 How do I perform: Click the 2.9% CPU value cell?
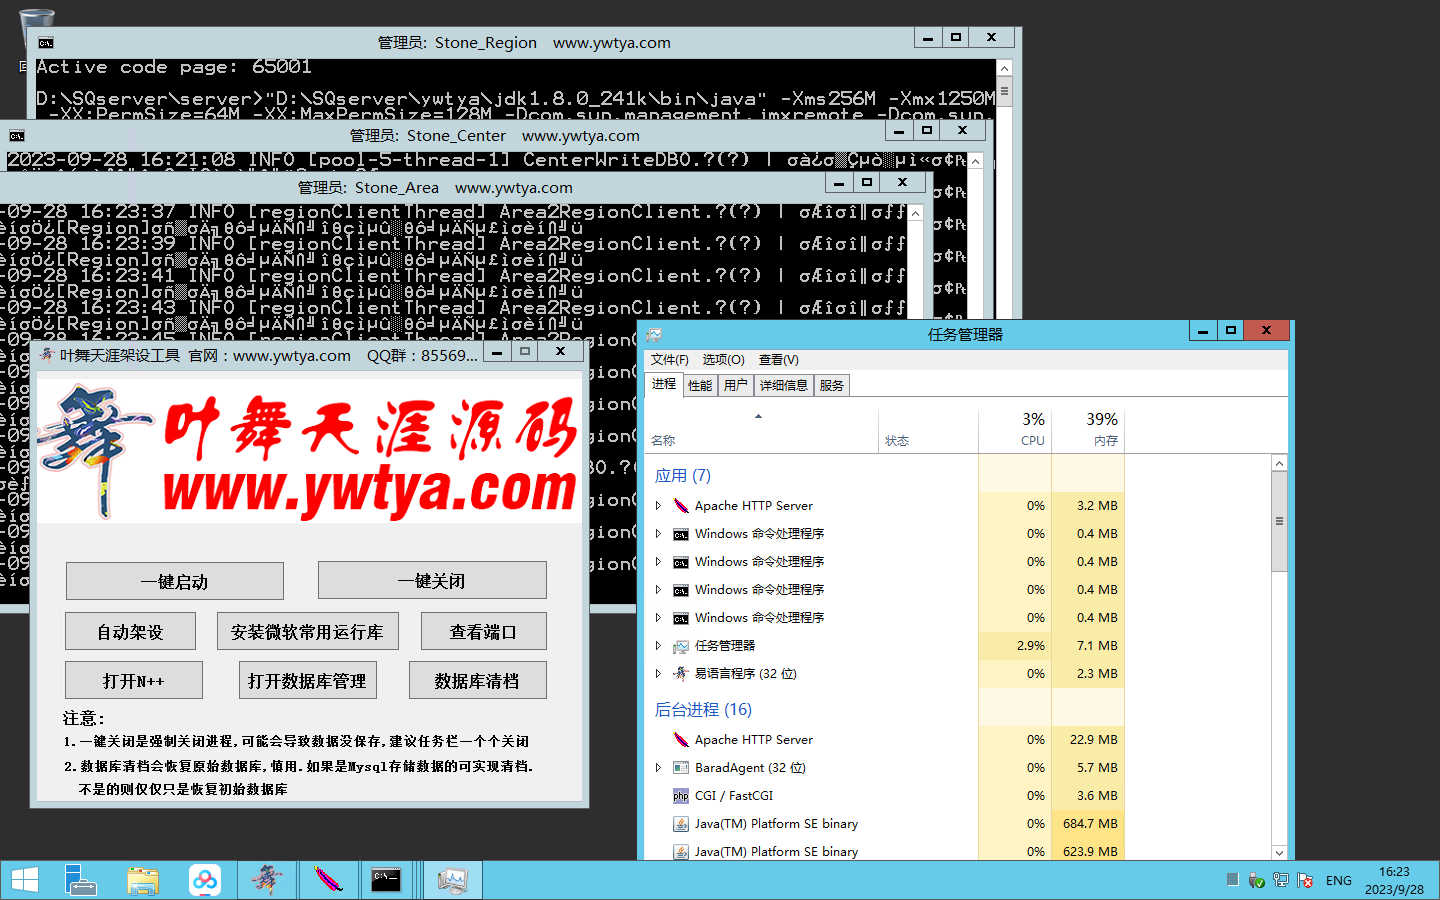[x=1015, y=646]
